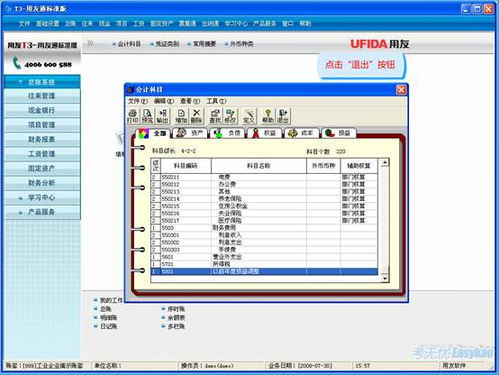Click the 删除 delete toolbar icon
Screen dimensions: 499x375
(x=196, y=116)
